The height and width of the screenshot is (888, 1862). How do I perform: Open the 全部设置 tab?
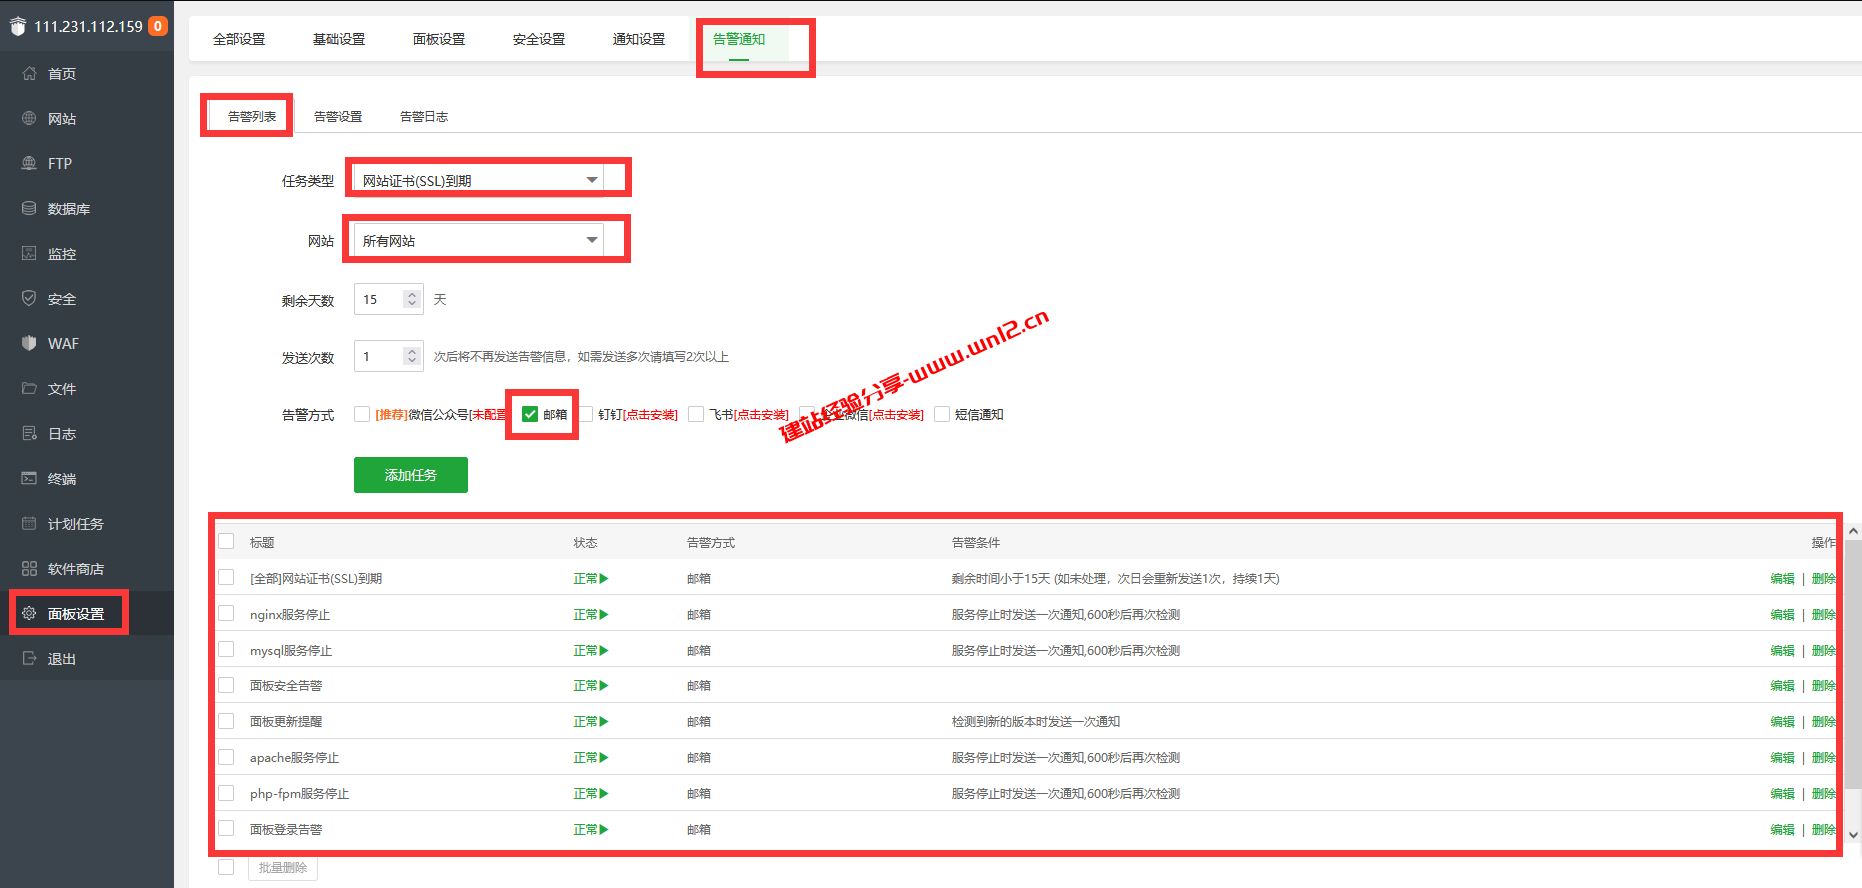[x=239, y=39]
